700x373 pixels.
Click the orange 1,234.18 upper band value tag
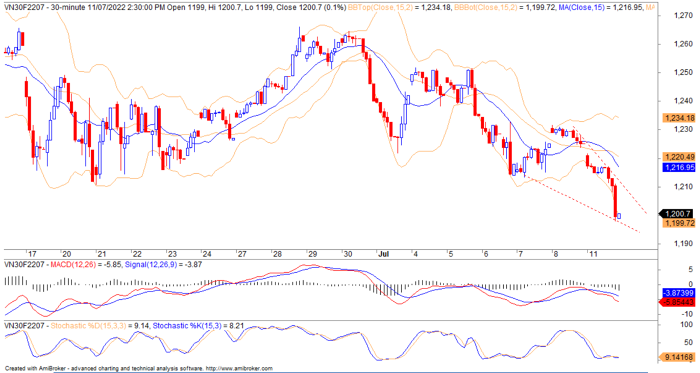[679, 118]
